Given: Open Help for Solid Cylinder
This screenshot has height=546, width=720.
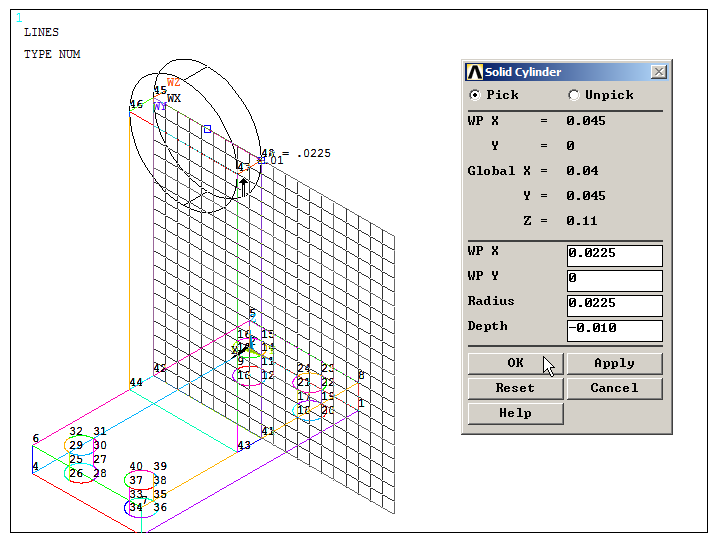Looking at the screenshot, I should coord(515,413).
